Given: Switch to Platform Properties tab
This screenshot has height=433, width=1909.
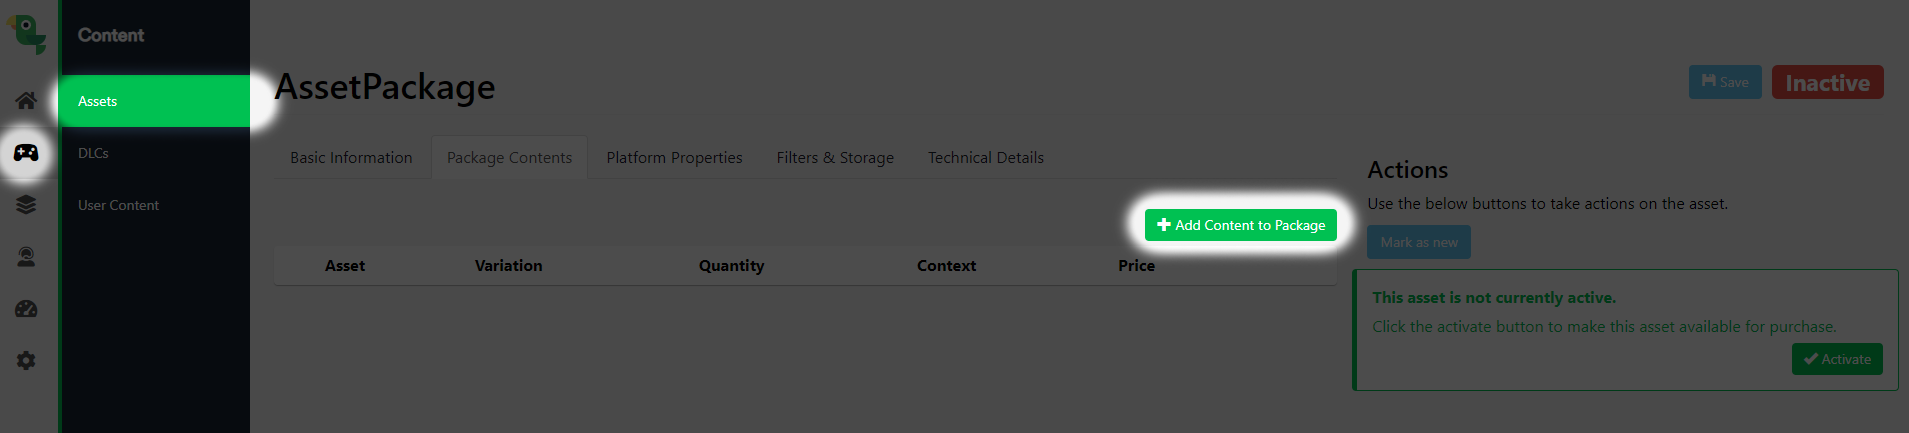Looking at the screenshot, I should 674,158.
